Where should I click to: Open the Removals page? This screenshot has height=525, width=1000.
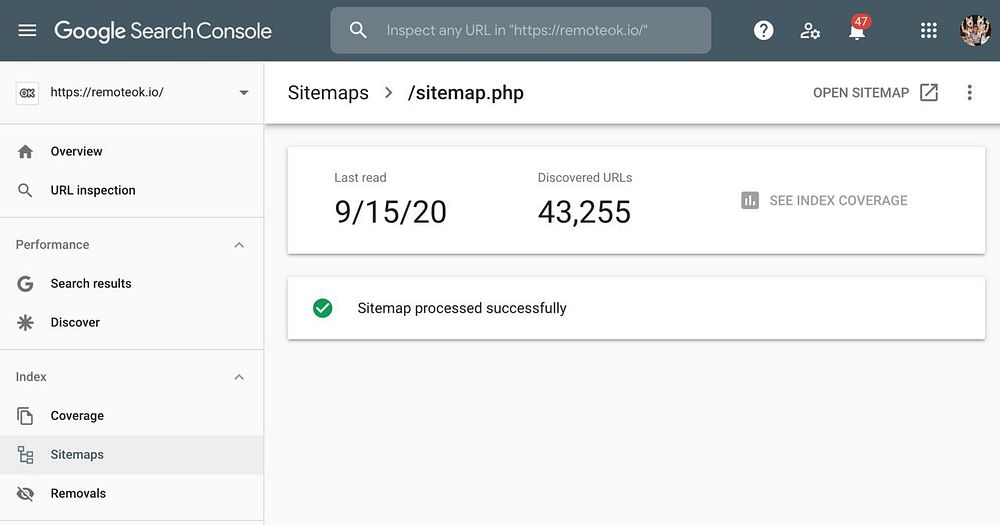(78, 494)
